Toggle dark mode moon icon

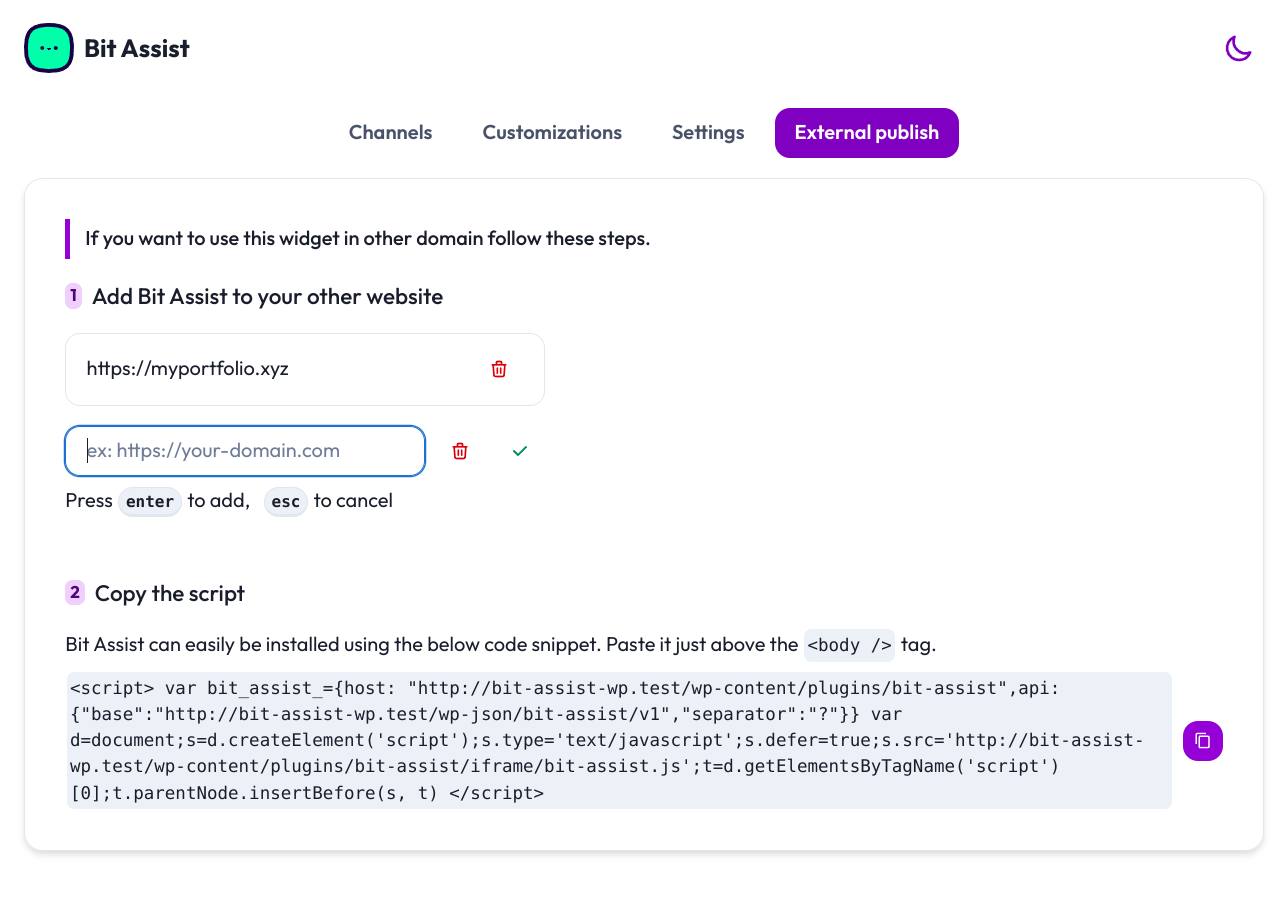coord(1238,48)
